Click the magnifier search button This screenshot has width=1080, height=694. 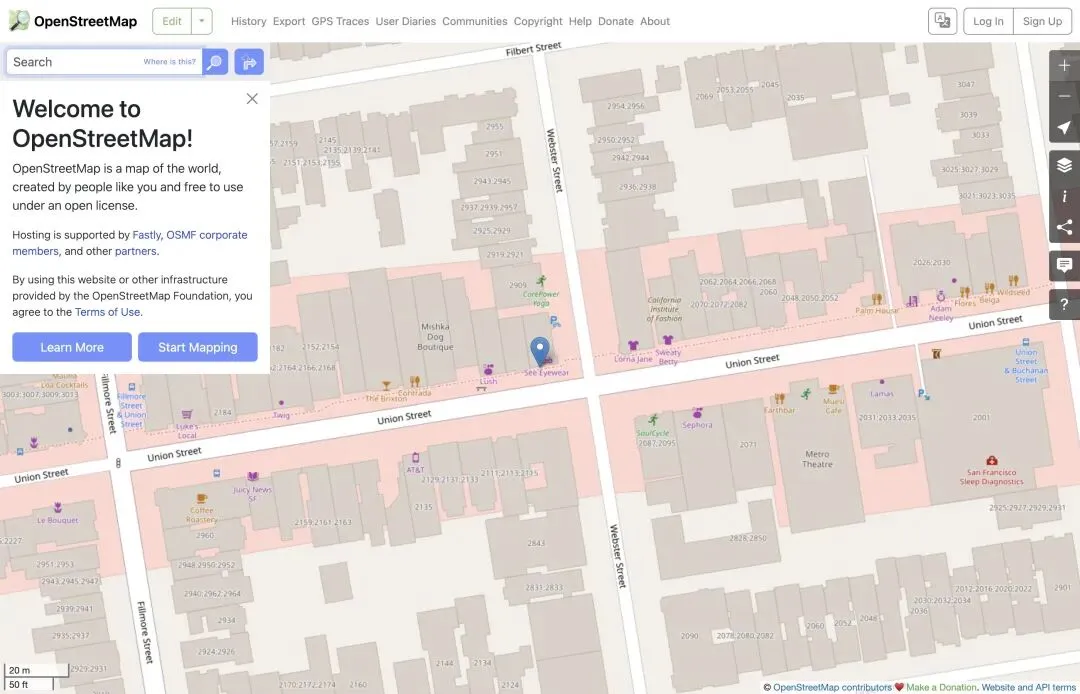[215, 62]
